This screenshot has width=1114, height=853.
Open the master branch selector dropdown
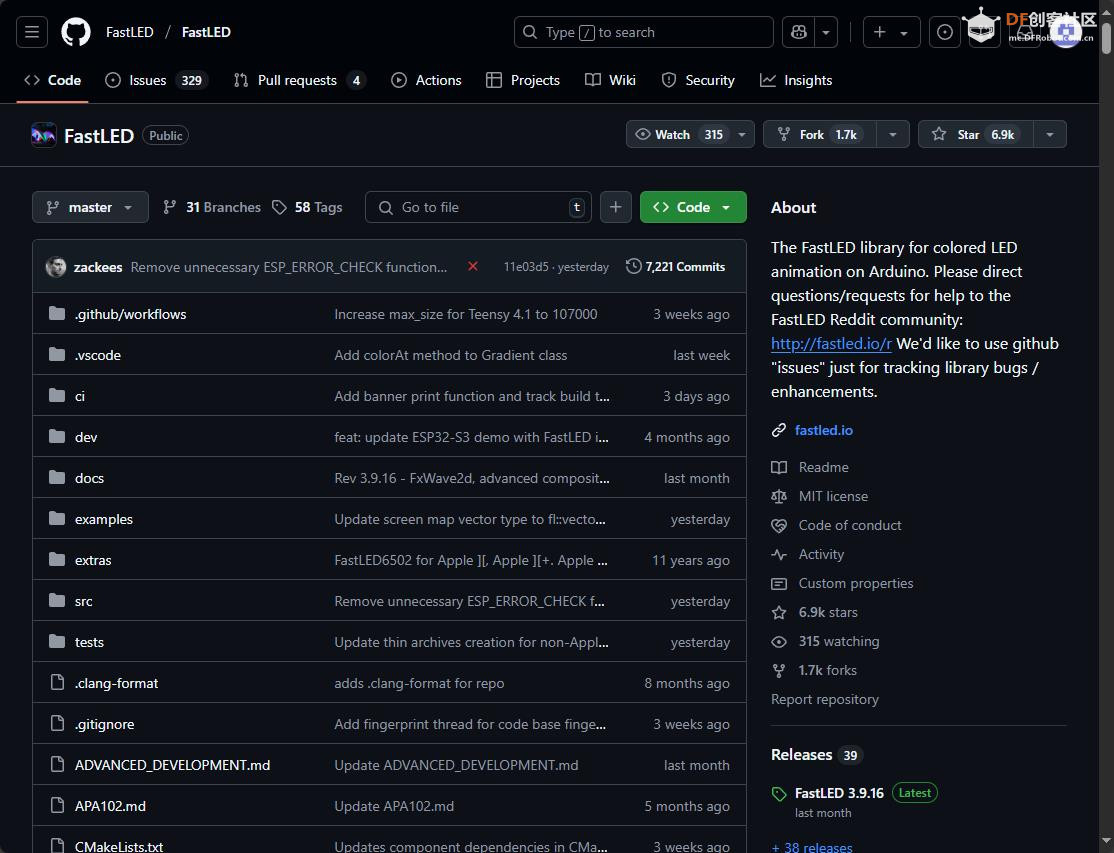pyautogui.click(x=90, y=207)
